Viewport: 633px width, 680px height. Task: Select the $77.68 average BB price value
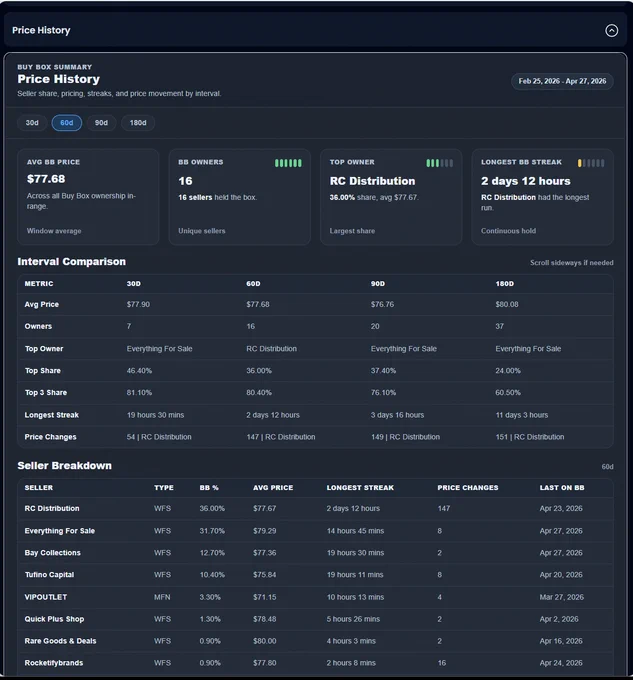[46, 179]
